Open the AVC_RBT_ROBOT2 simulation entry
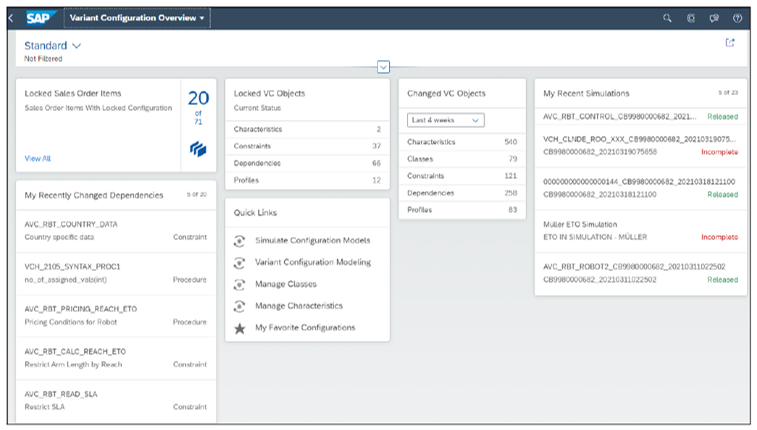757x430 pixels. pos(641,273)
